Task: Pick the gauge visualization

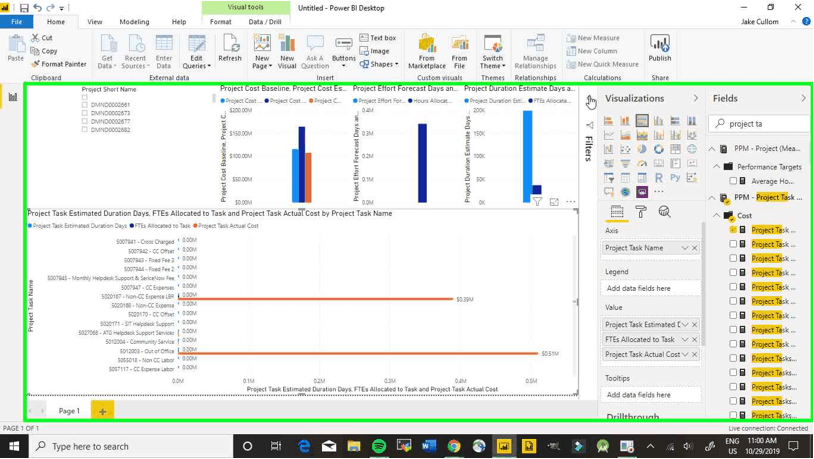Action: [x=642, y=164]
